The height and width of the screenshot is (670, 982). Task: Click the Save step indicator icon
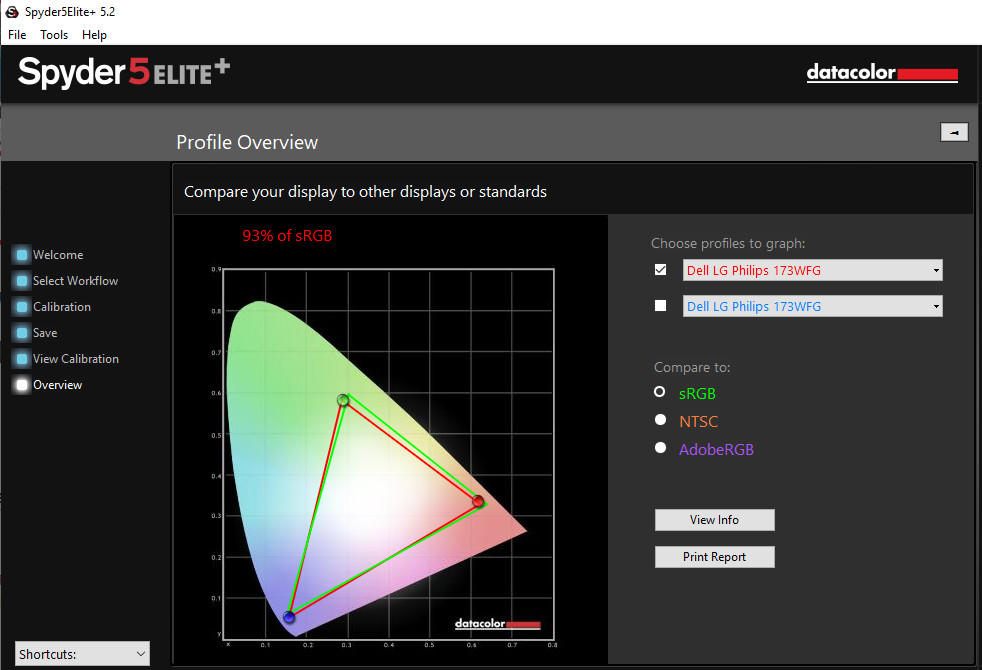point(22,332)
